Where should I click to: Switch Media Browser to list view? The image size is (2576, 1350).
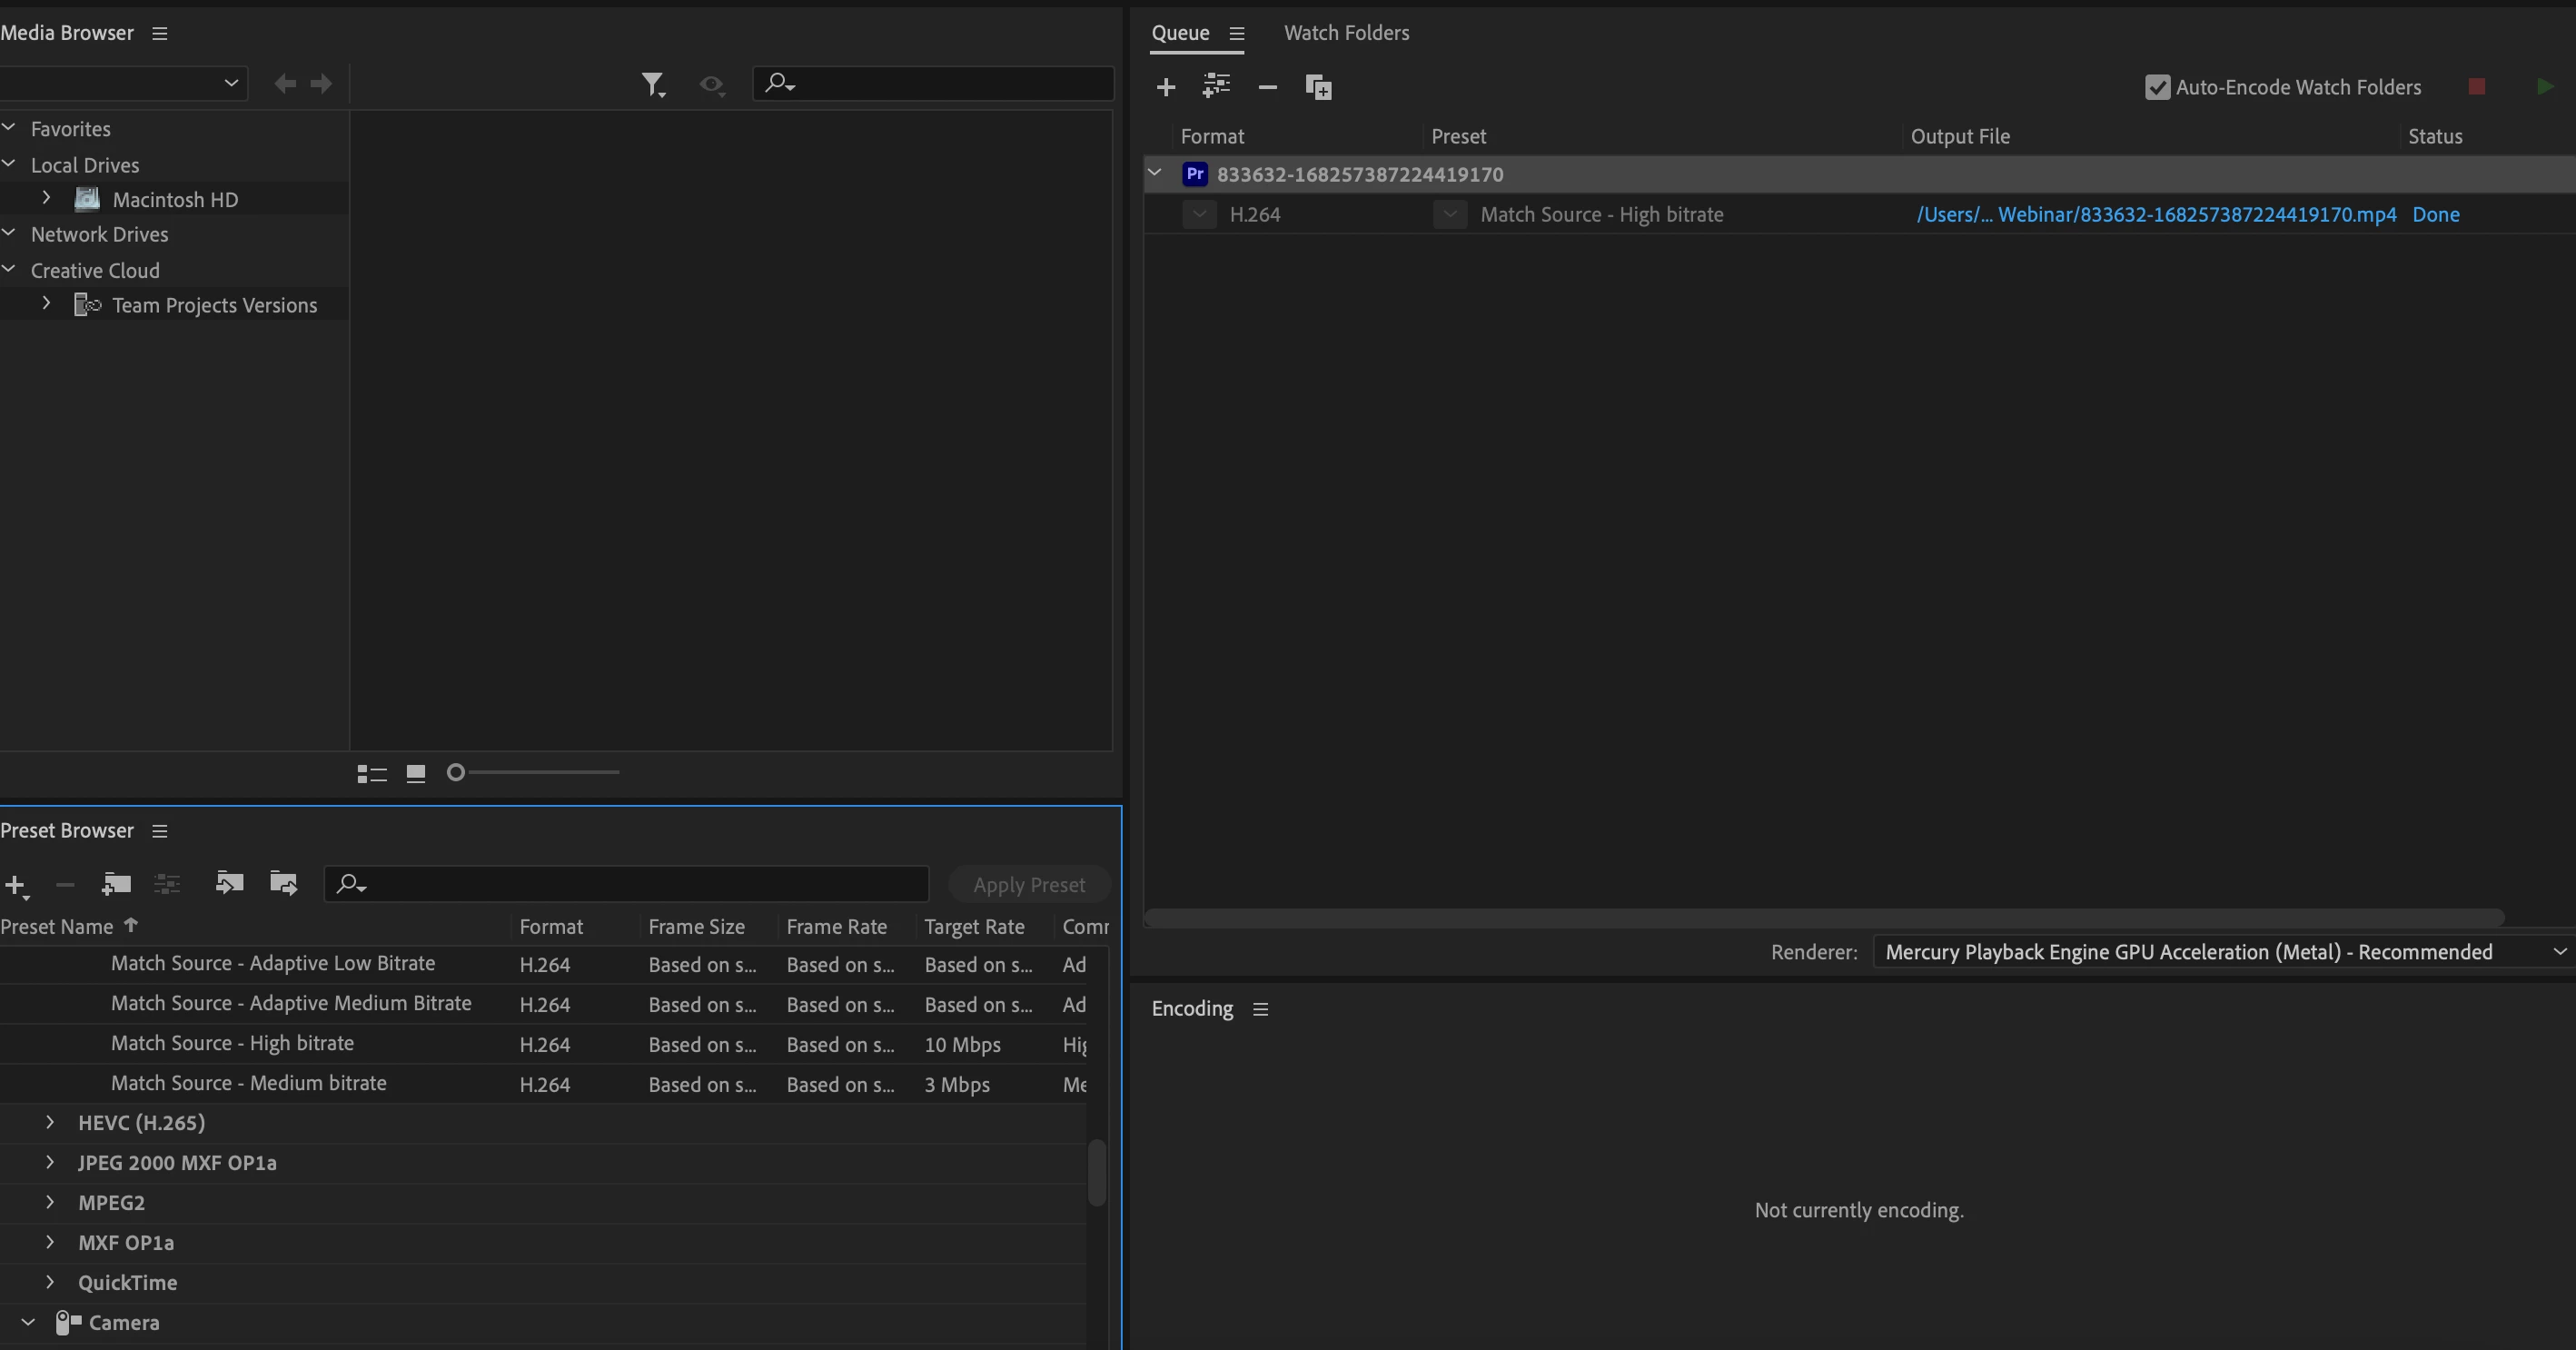coord(372,773)
